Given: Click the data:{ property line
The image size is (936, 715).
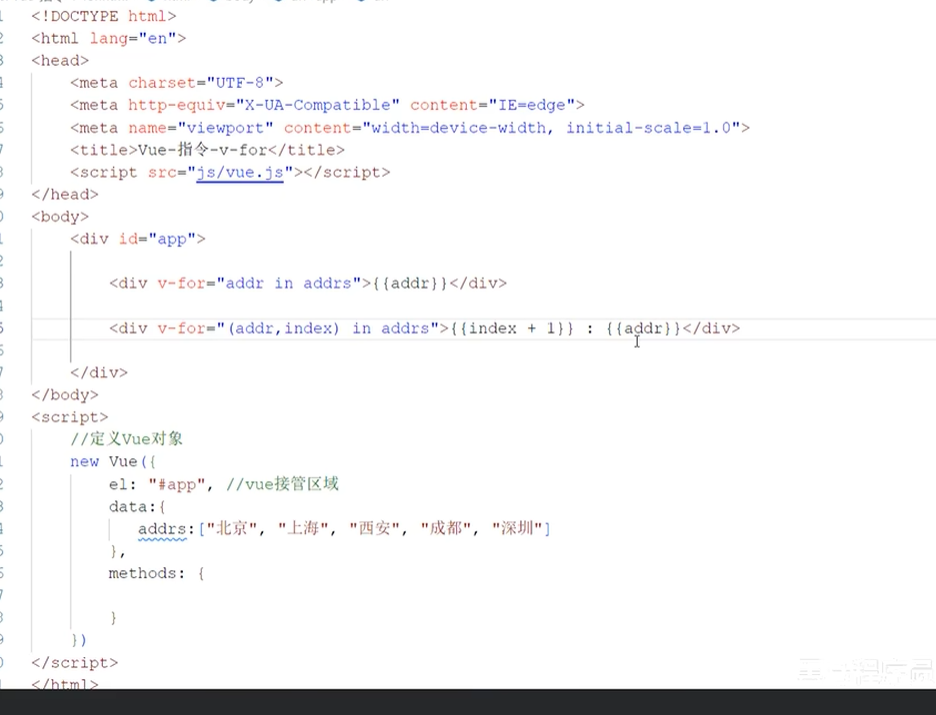Looking at the screenshot, I should coord(137,507).
